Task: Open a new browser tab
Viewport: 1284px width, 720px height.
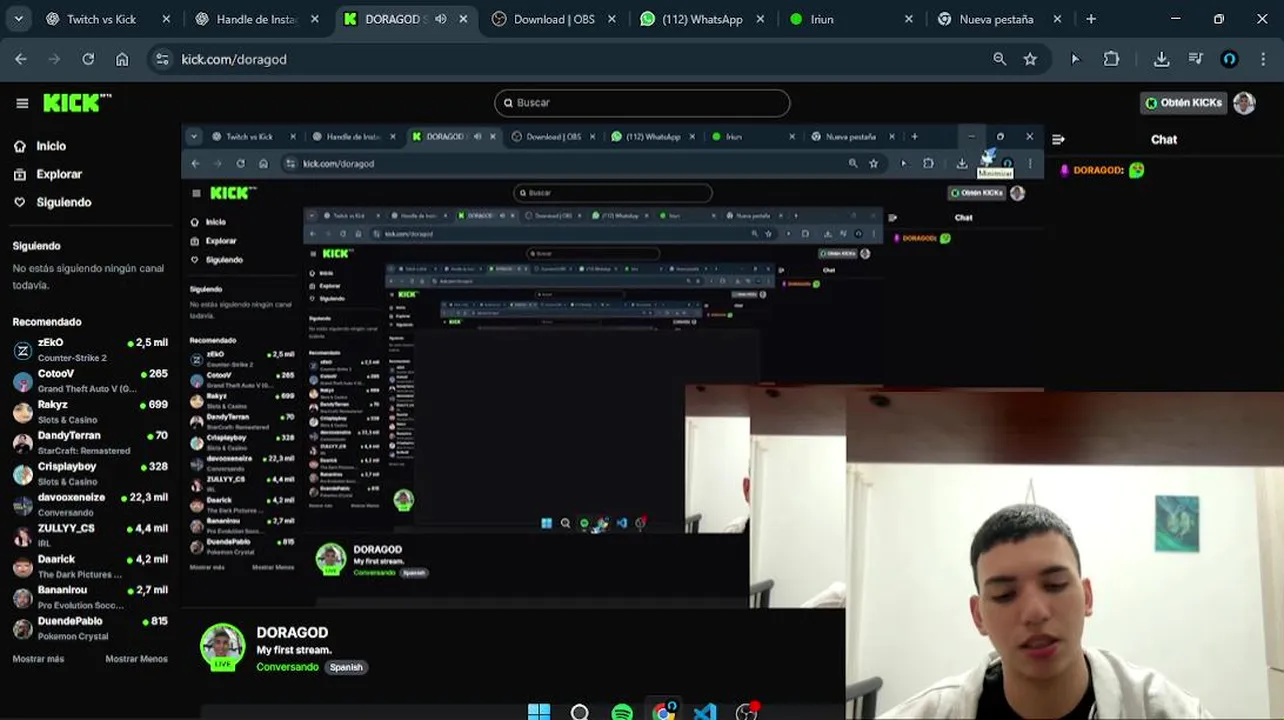Action: click(1091, 19)
